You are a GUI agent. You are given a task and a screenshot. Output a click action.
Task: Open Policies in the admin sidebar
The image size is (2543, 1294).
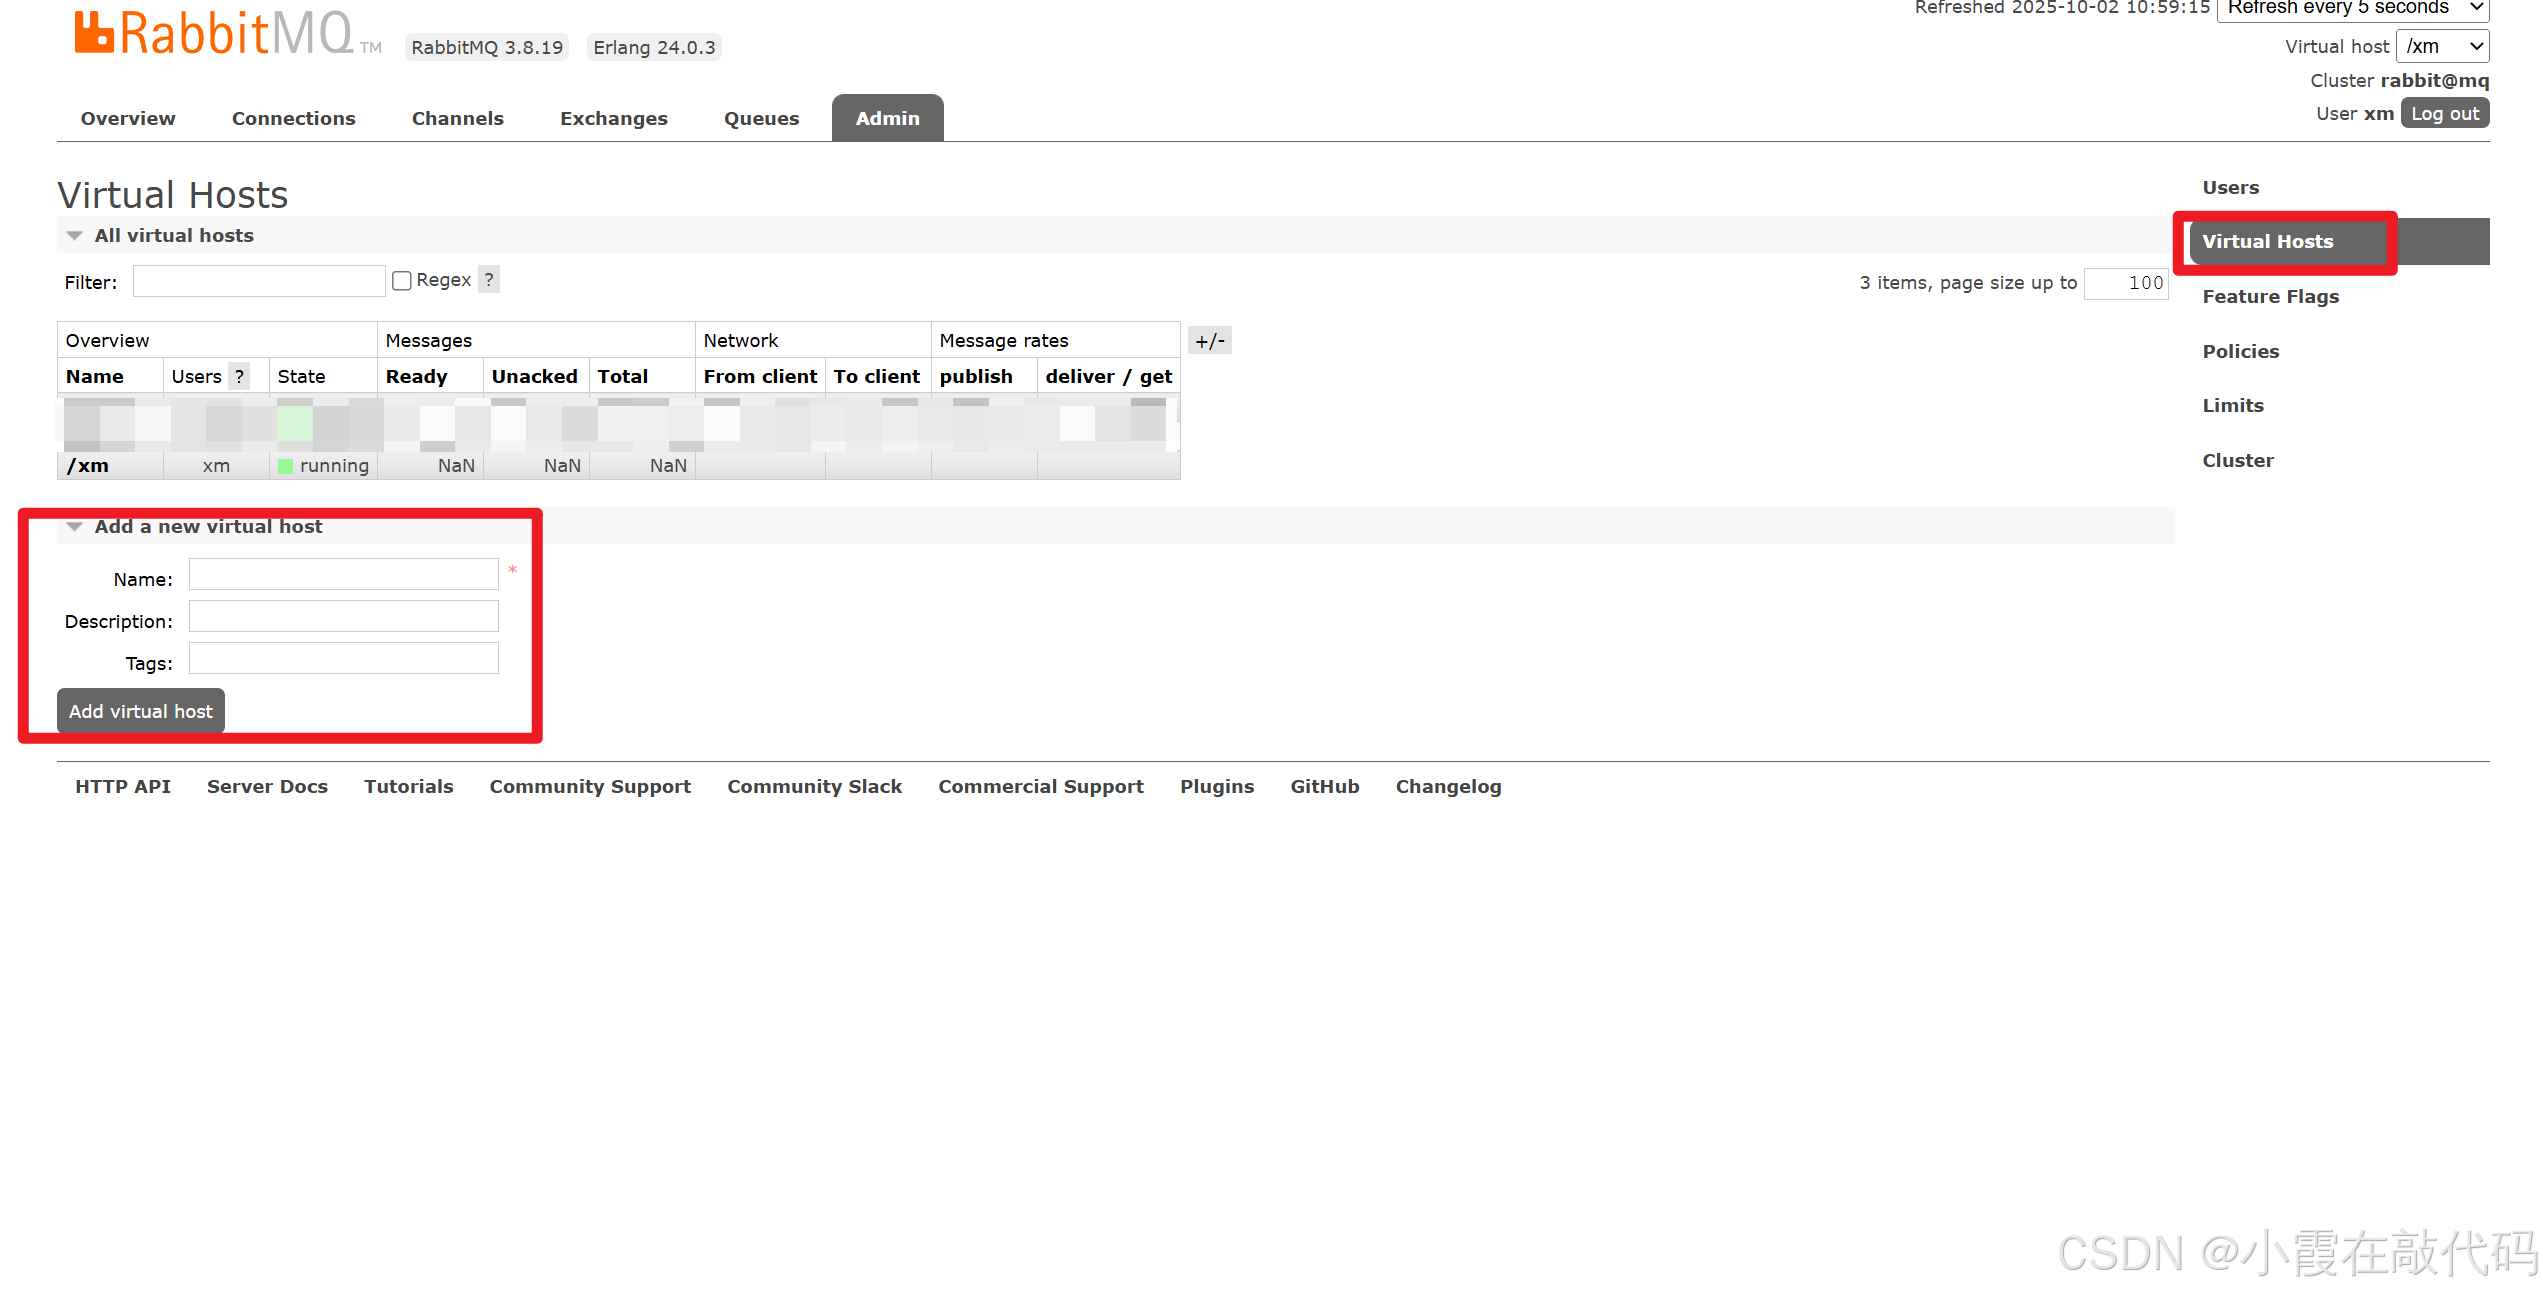point(2240,352)
